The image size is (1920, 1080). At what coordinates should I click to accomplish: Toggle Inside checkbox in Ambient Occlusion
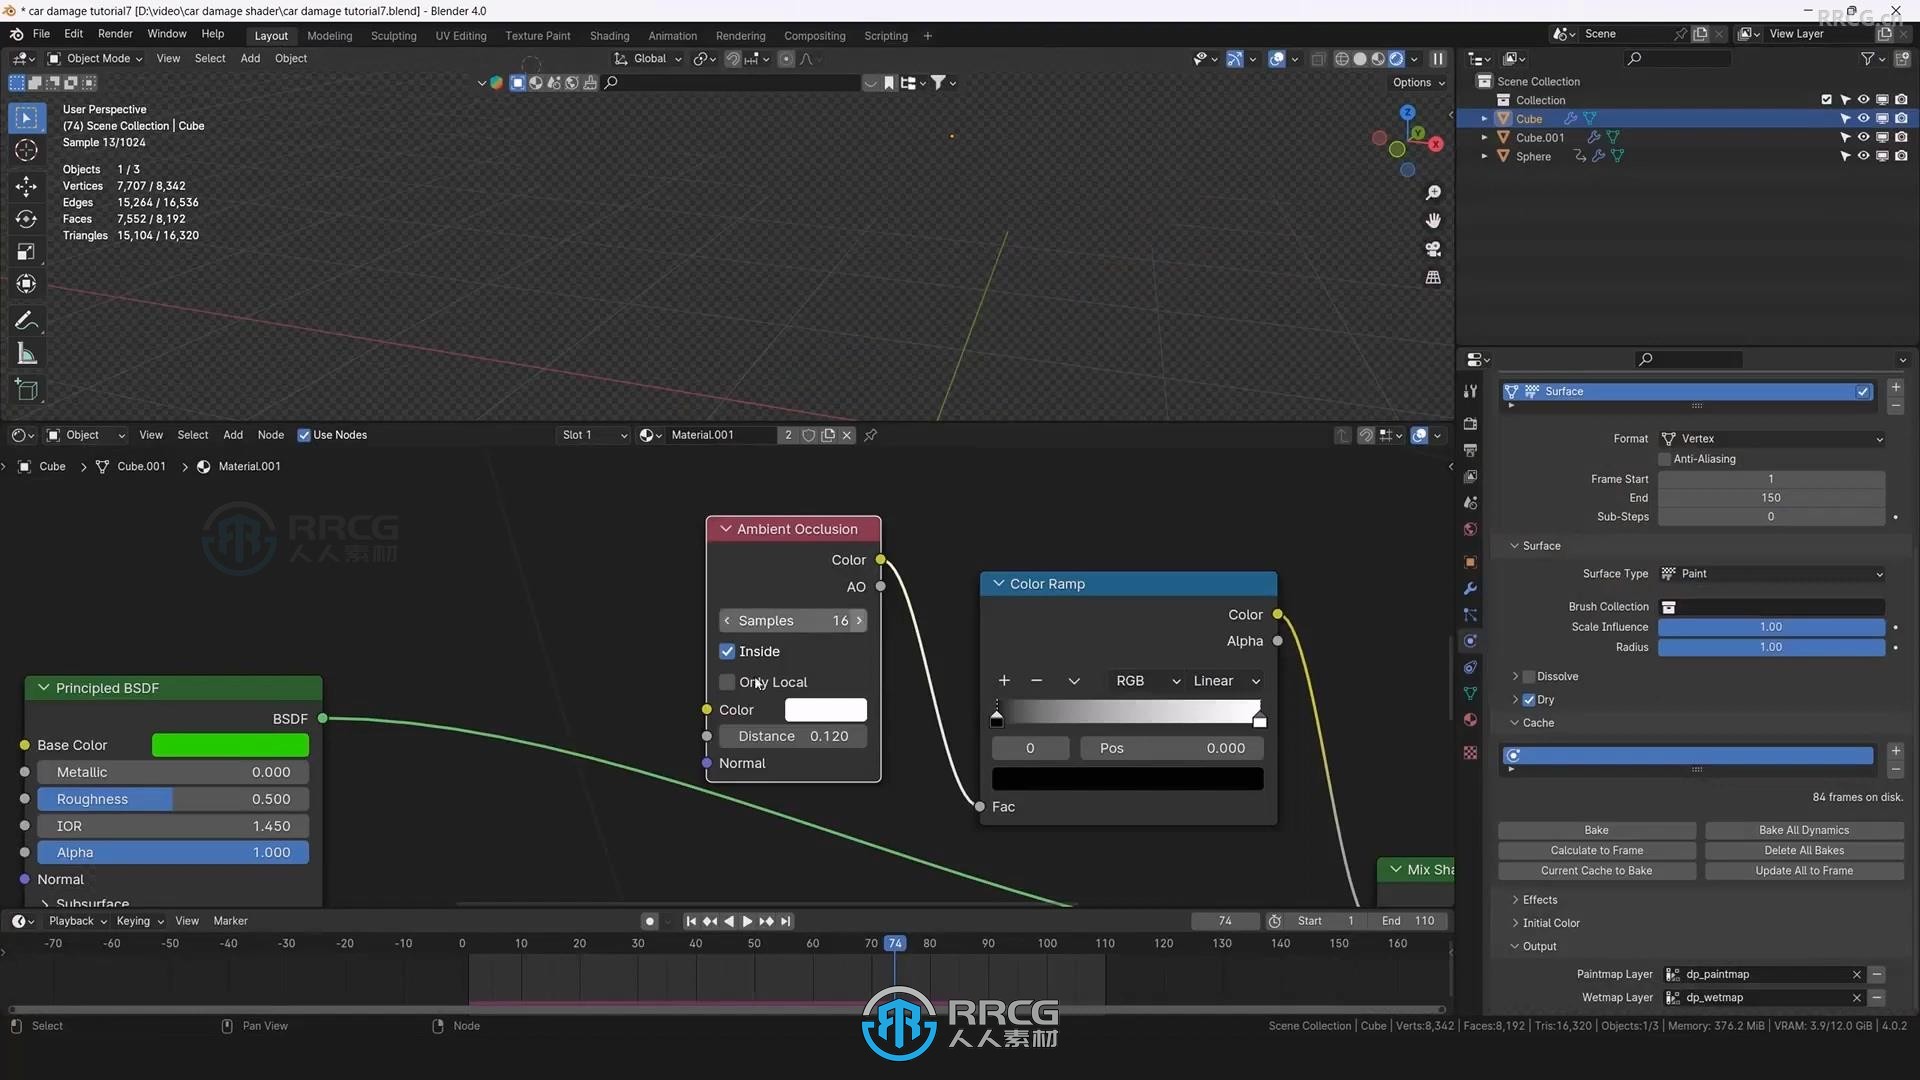click(x=728, y=650)
